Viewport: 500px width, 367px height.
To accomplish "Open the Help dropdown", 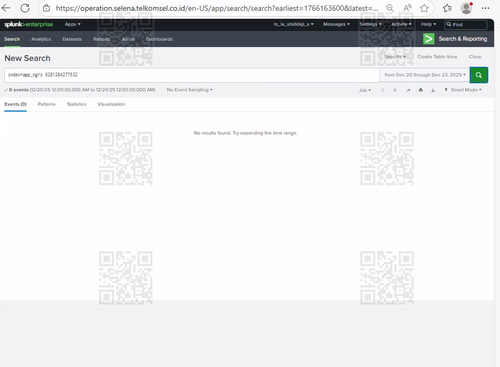I will tap(428, 24).
